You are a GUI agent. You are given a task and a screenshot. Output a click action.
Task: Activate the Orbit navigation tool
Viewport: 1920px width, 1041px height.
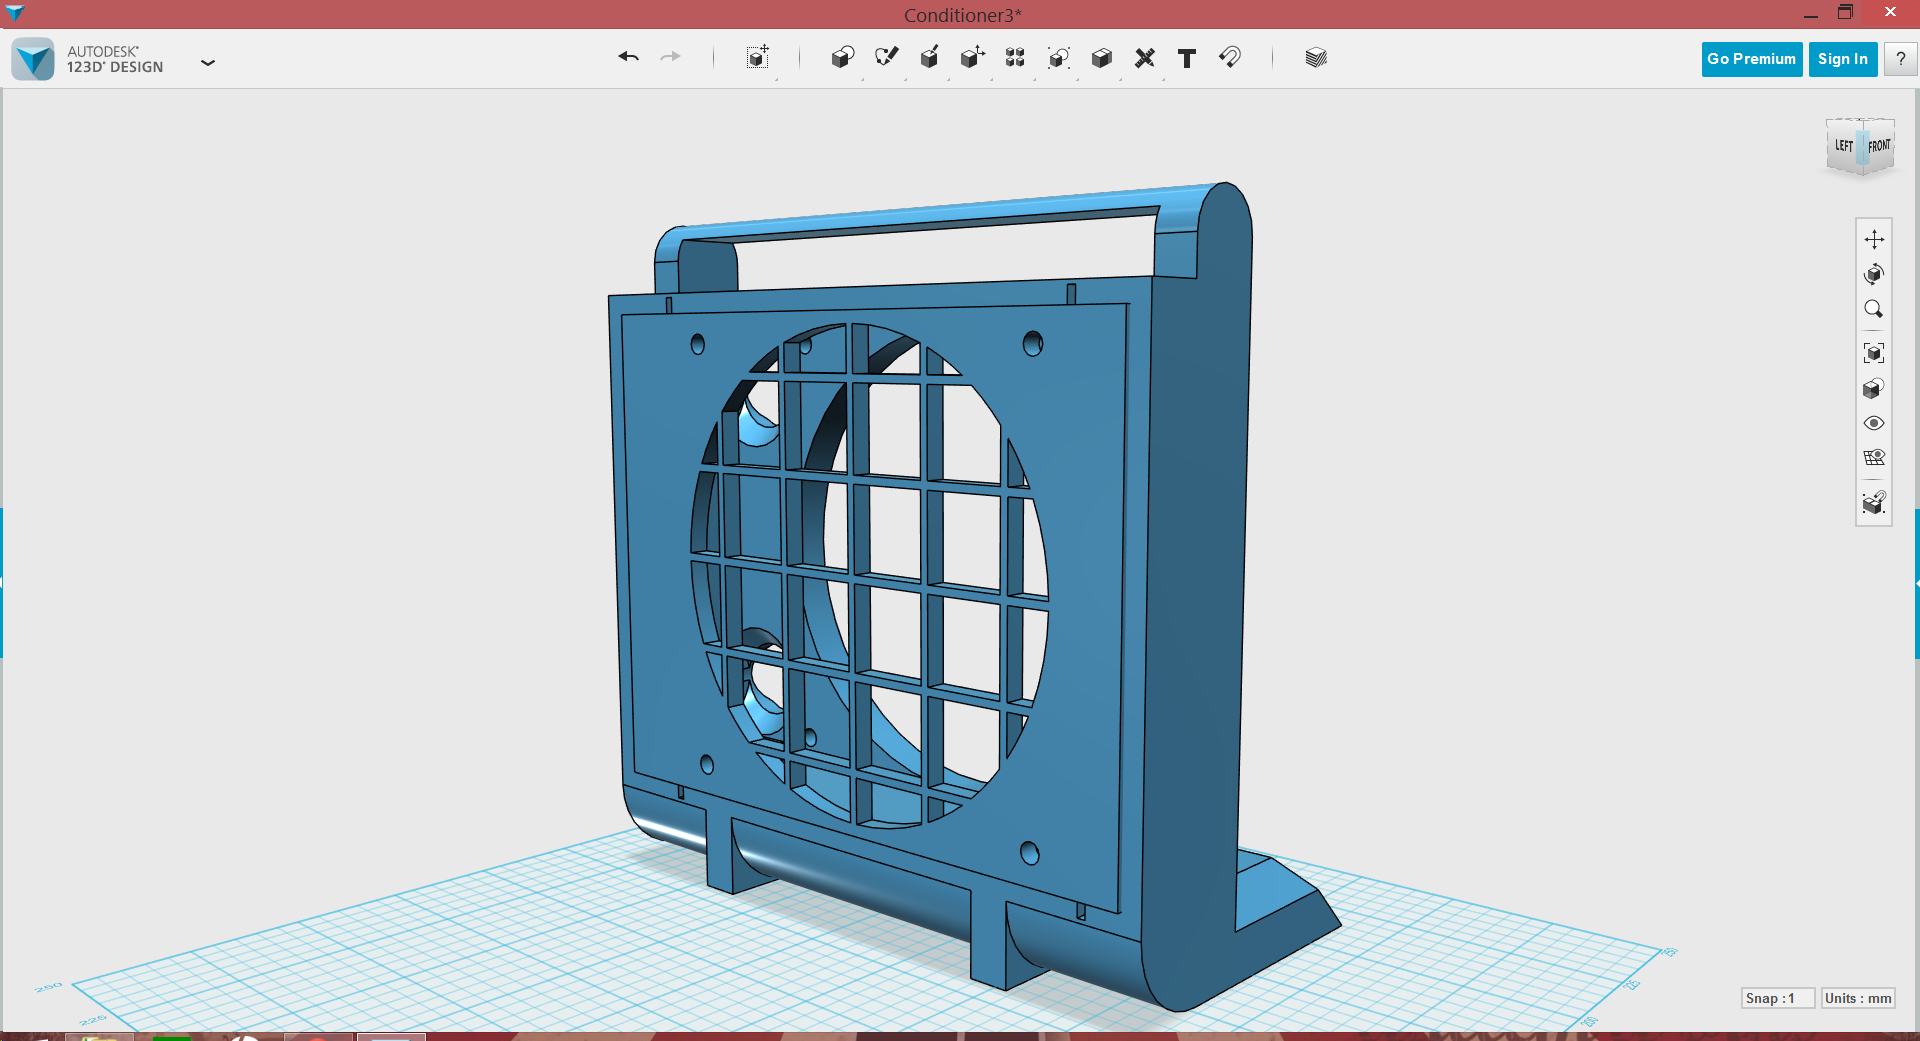click(x=1874, y=274)
